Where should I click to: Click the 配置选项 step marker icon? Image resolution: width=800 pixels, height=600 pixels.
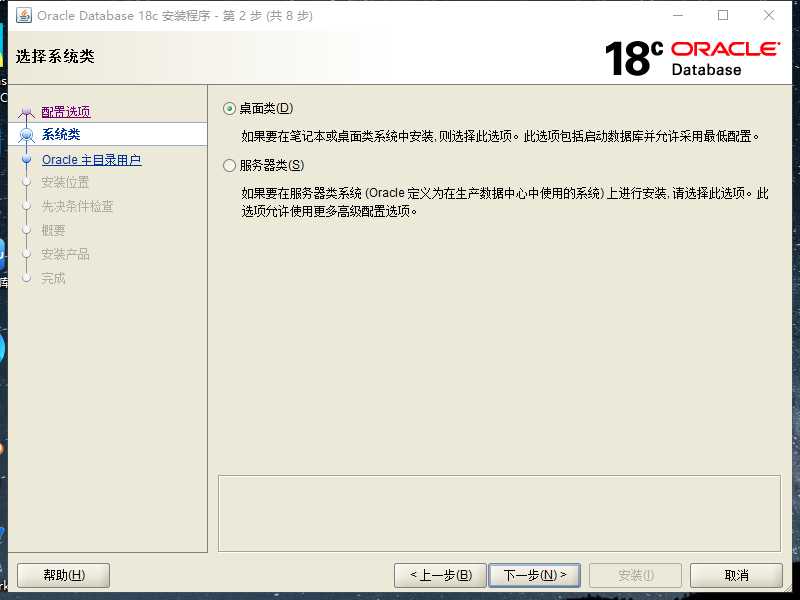26,112
